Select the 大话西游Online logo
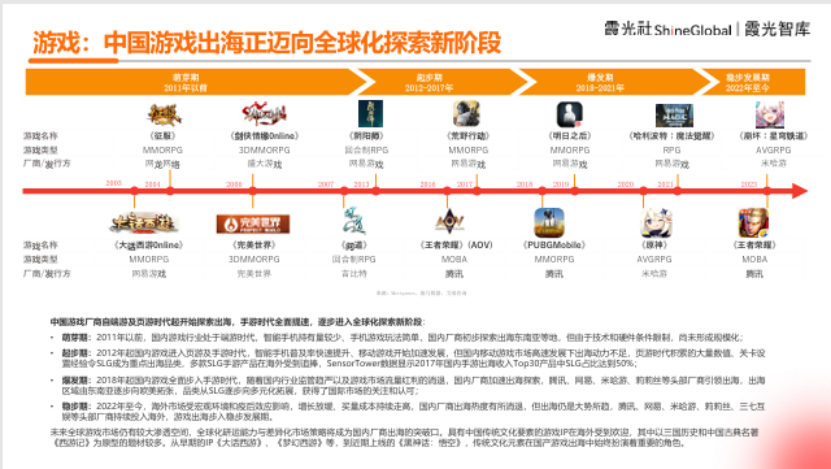 (144, 224)
